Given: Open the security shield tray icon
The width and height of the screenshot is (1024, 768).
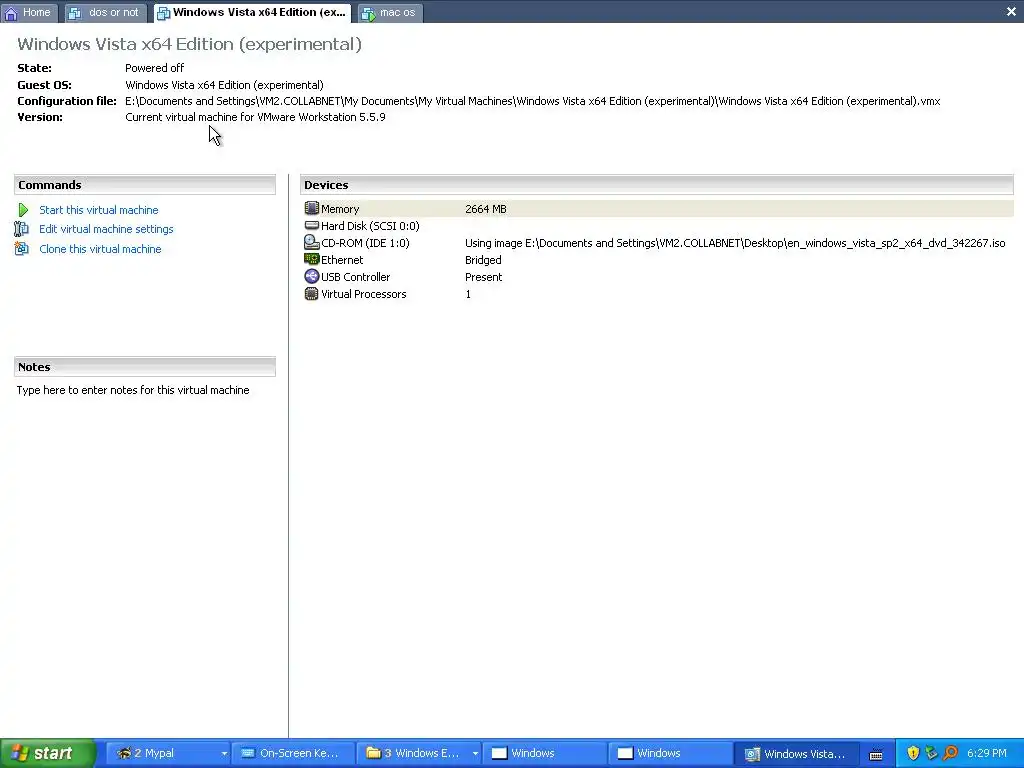Looking at the screenshot, I should (x=913, y=753).
